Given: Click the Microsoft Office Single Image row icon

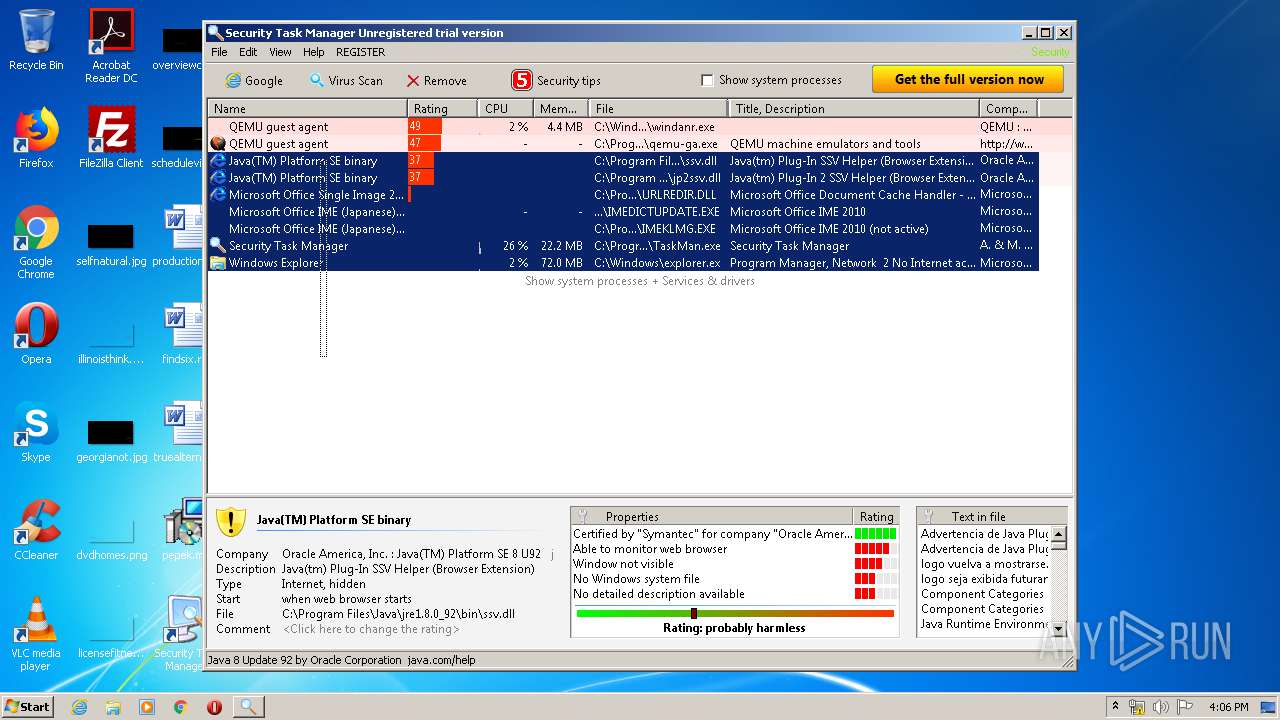Looking at the screenshot, I should pyautogui.click(x=217, y=195).
